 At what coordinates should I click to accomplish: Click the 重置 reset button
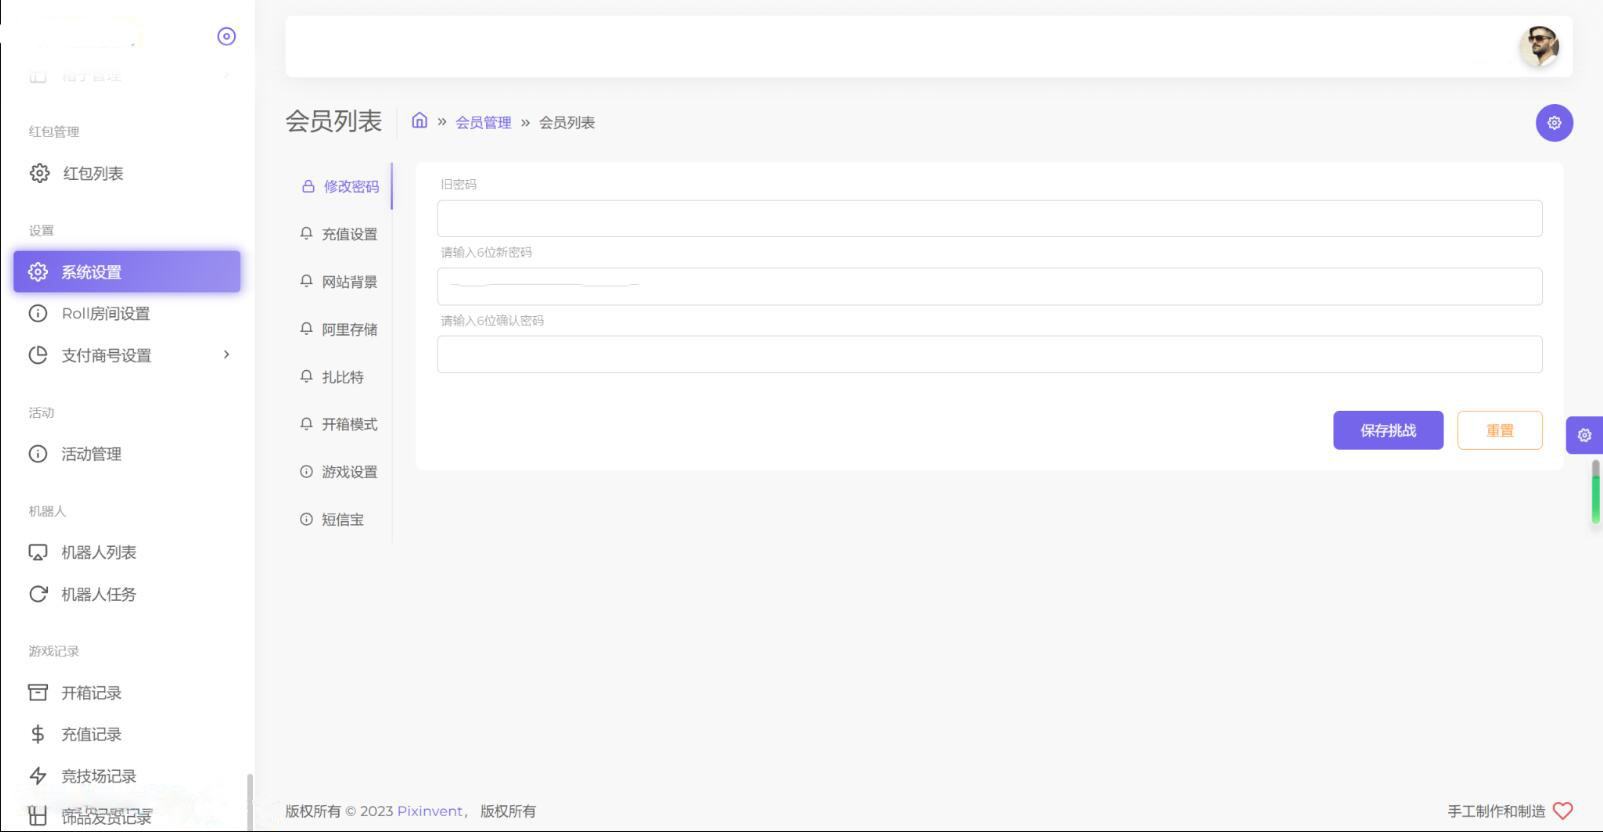point(1500,430)
